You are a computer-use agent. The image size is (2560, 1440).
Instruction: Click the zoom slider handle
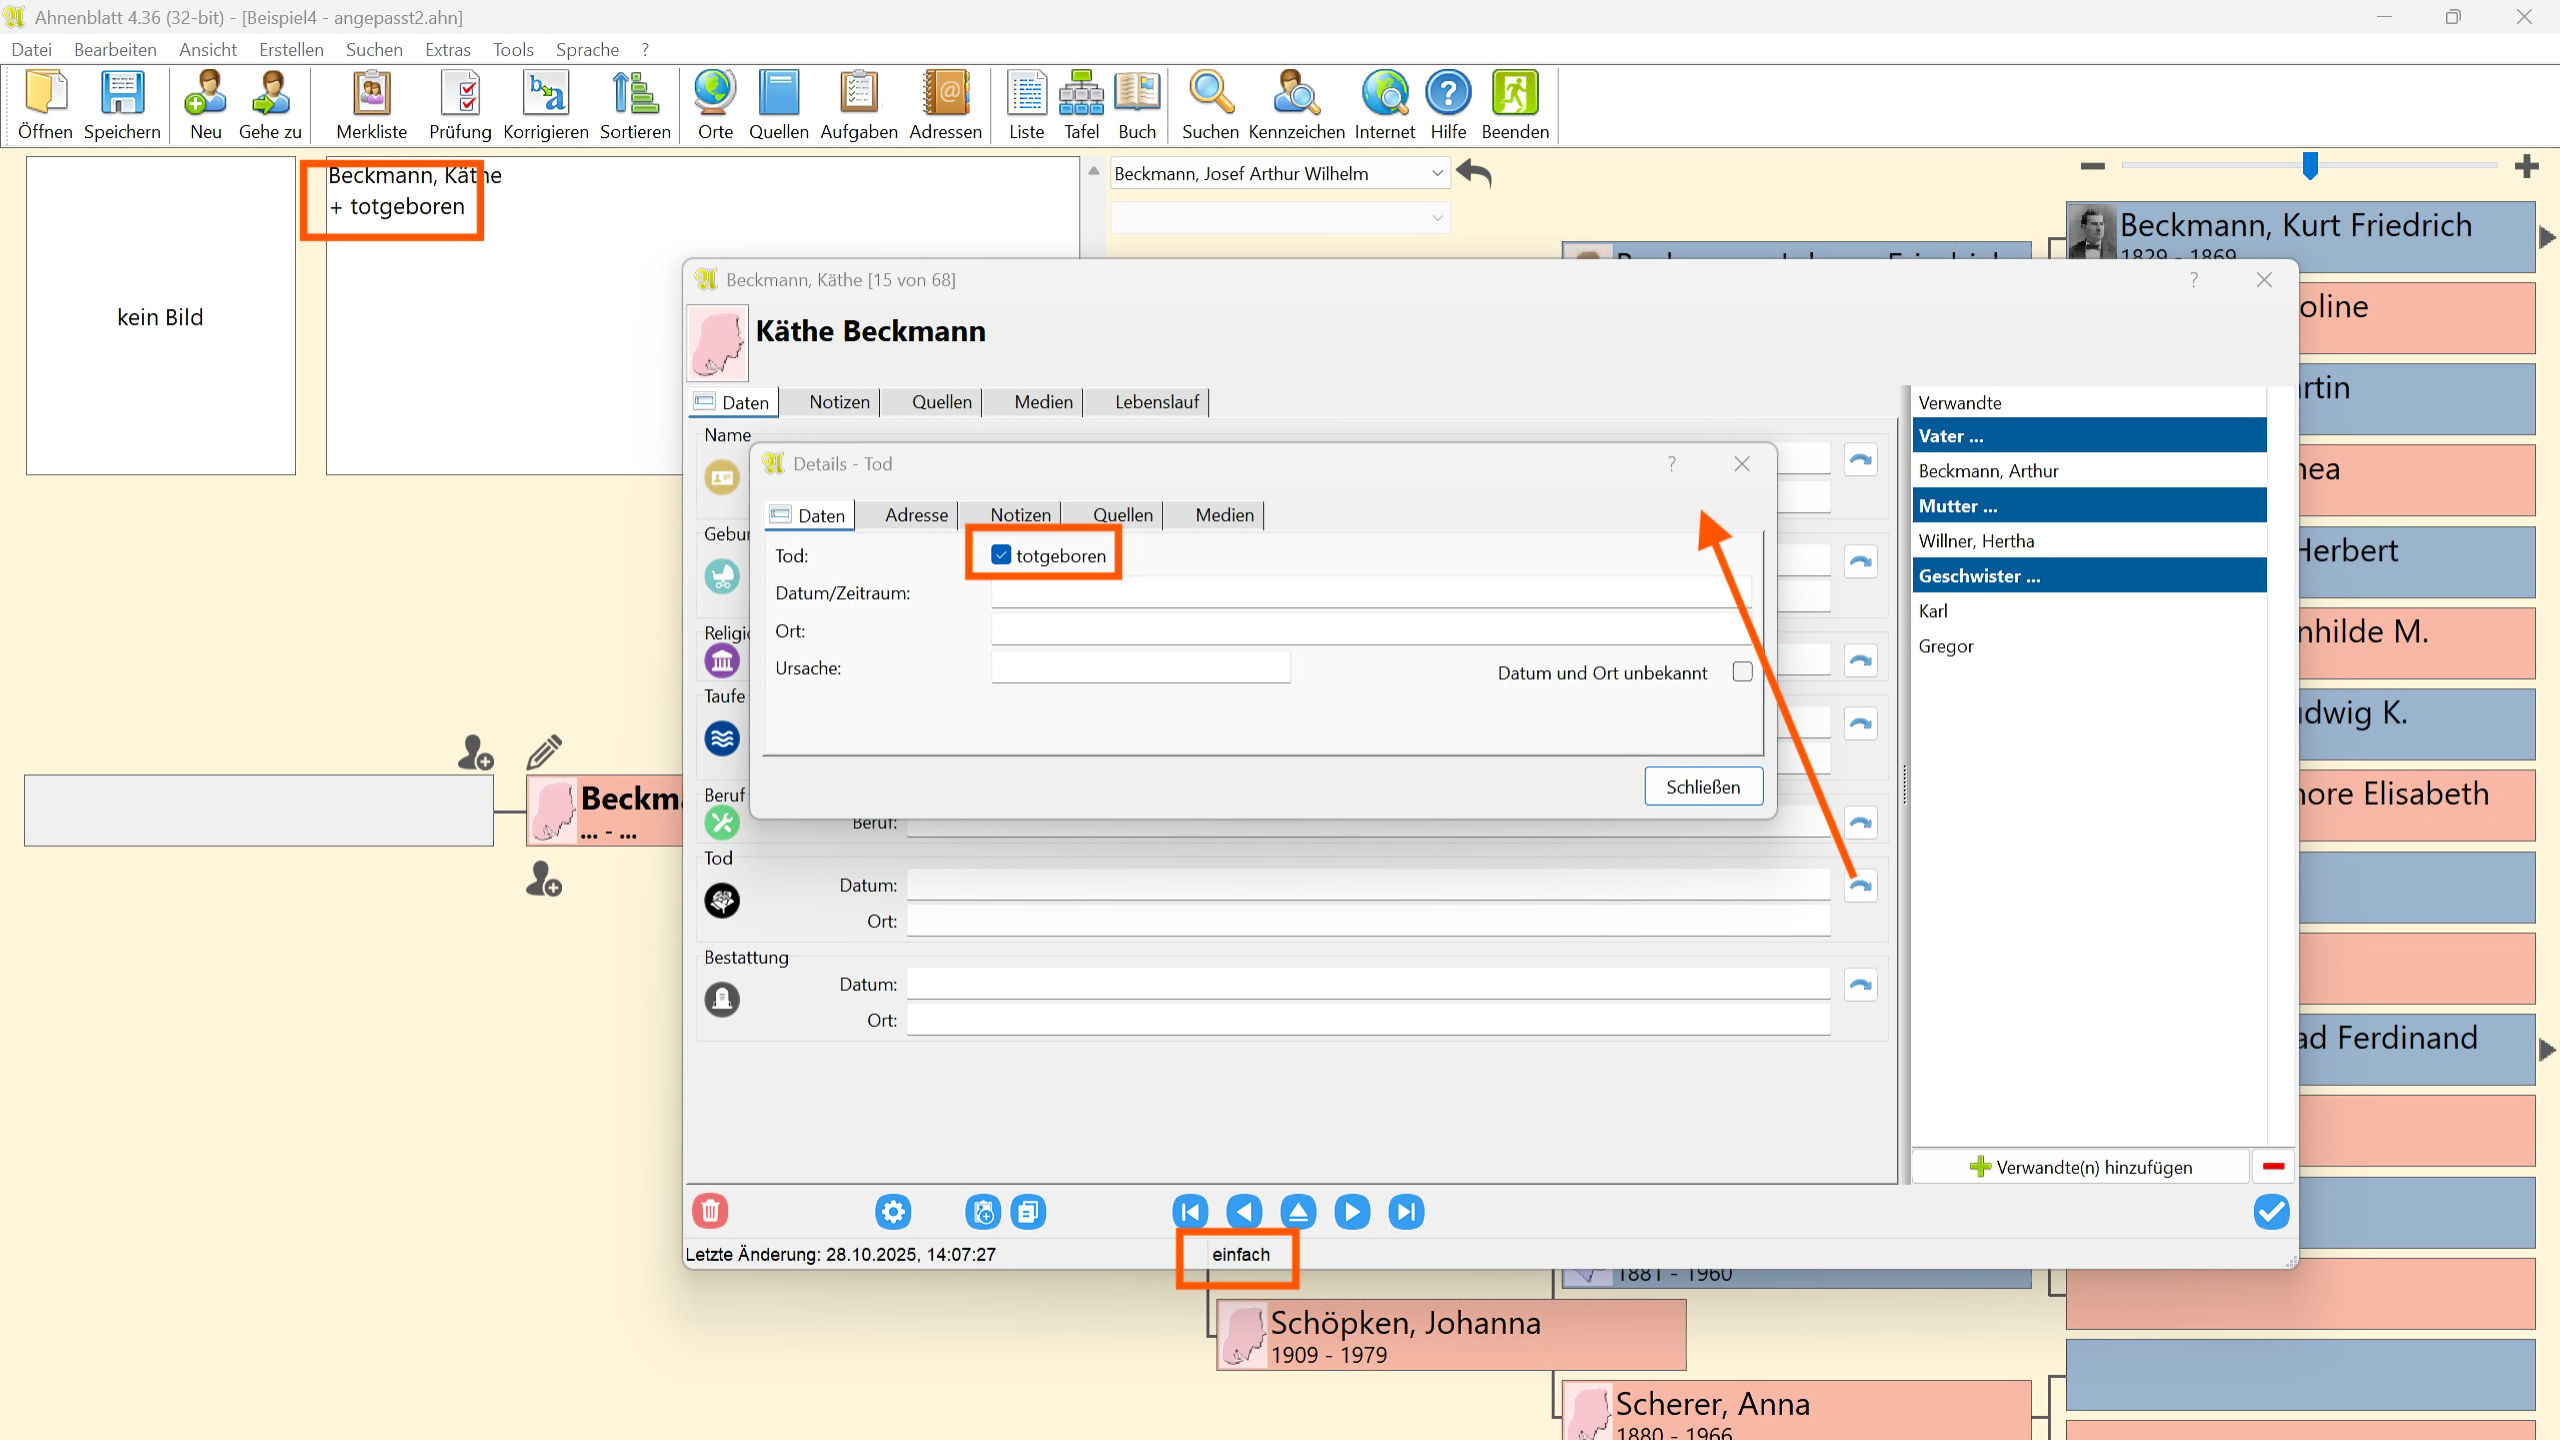point(2310,166)
